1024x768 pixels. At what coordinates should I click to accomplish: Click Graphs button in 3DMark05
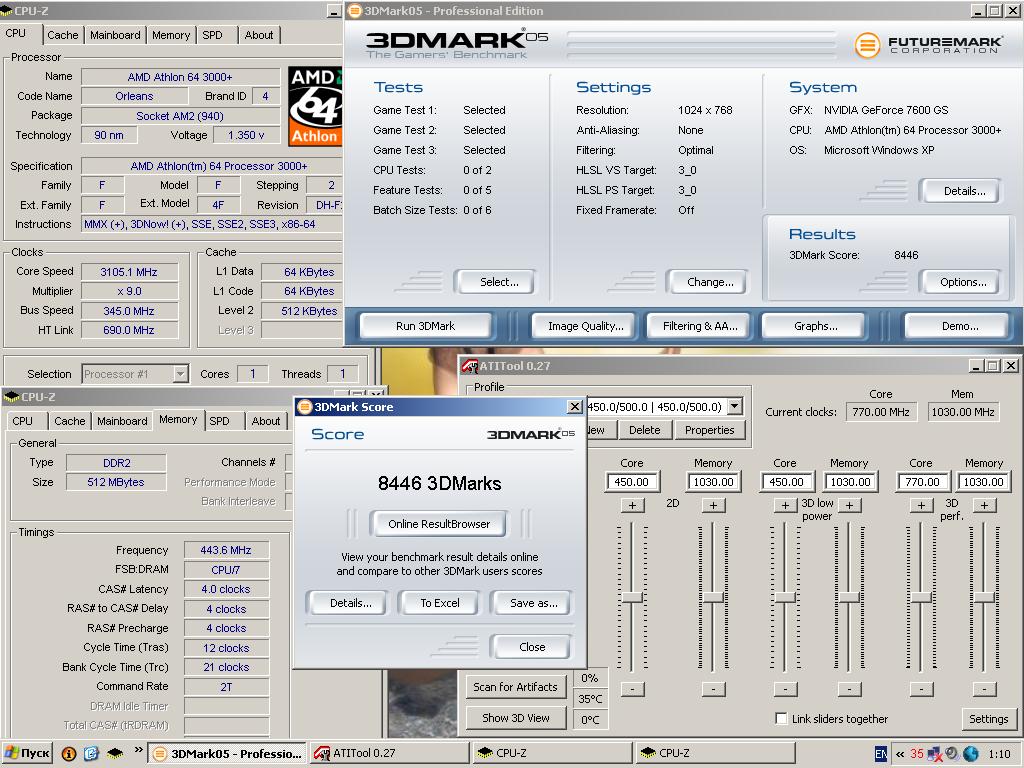click(815, 326)
